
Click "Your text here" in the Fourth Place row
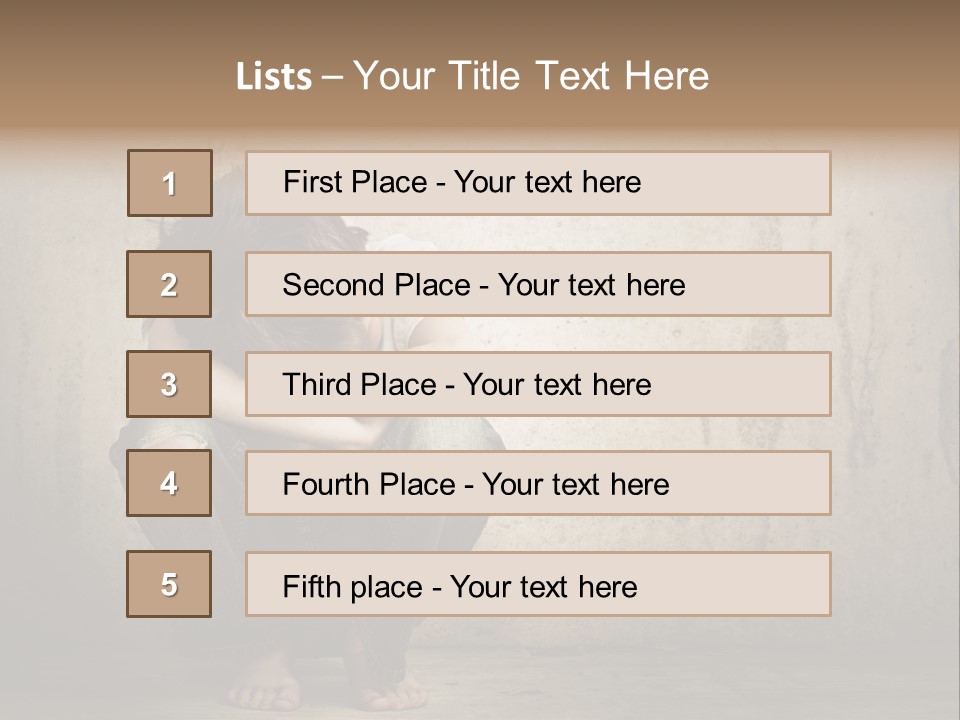575,485
